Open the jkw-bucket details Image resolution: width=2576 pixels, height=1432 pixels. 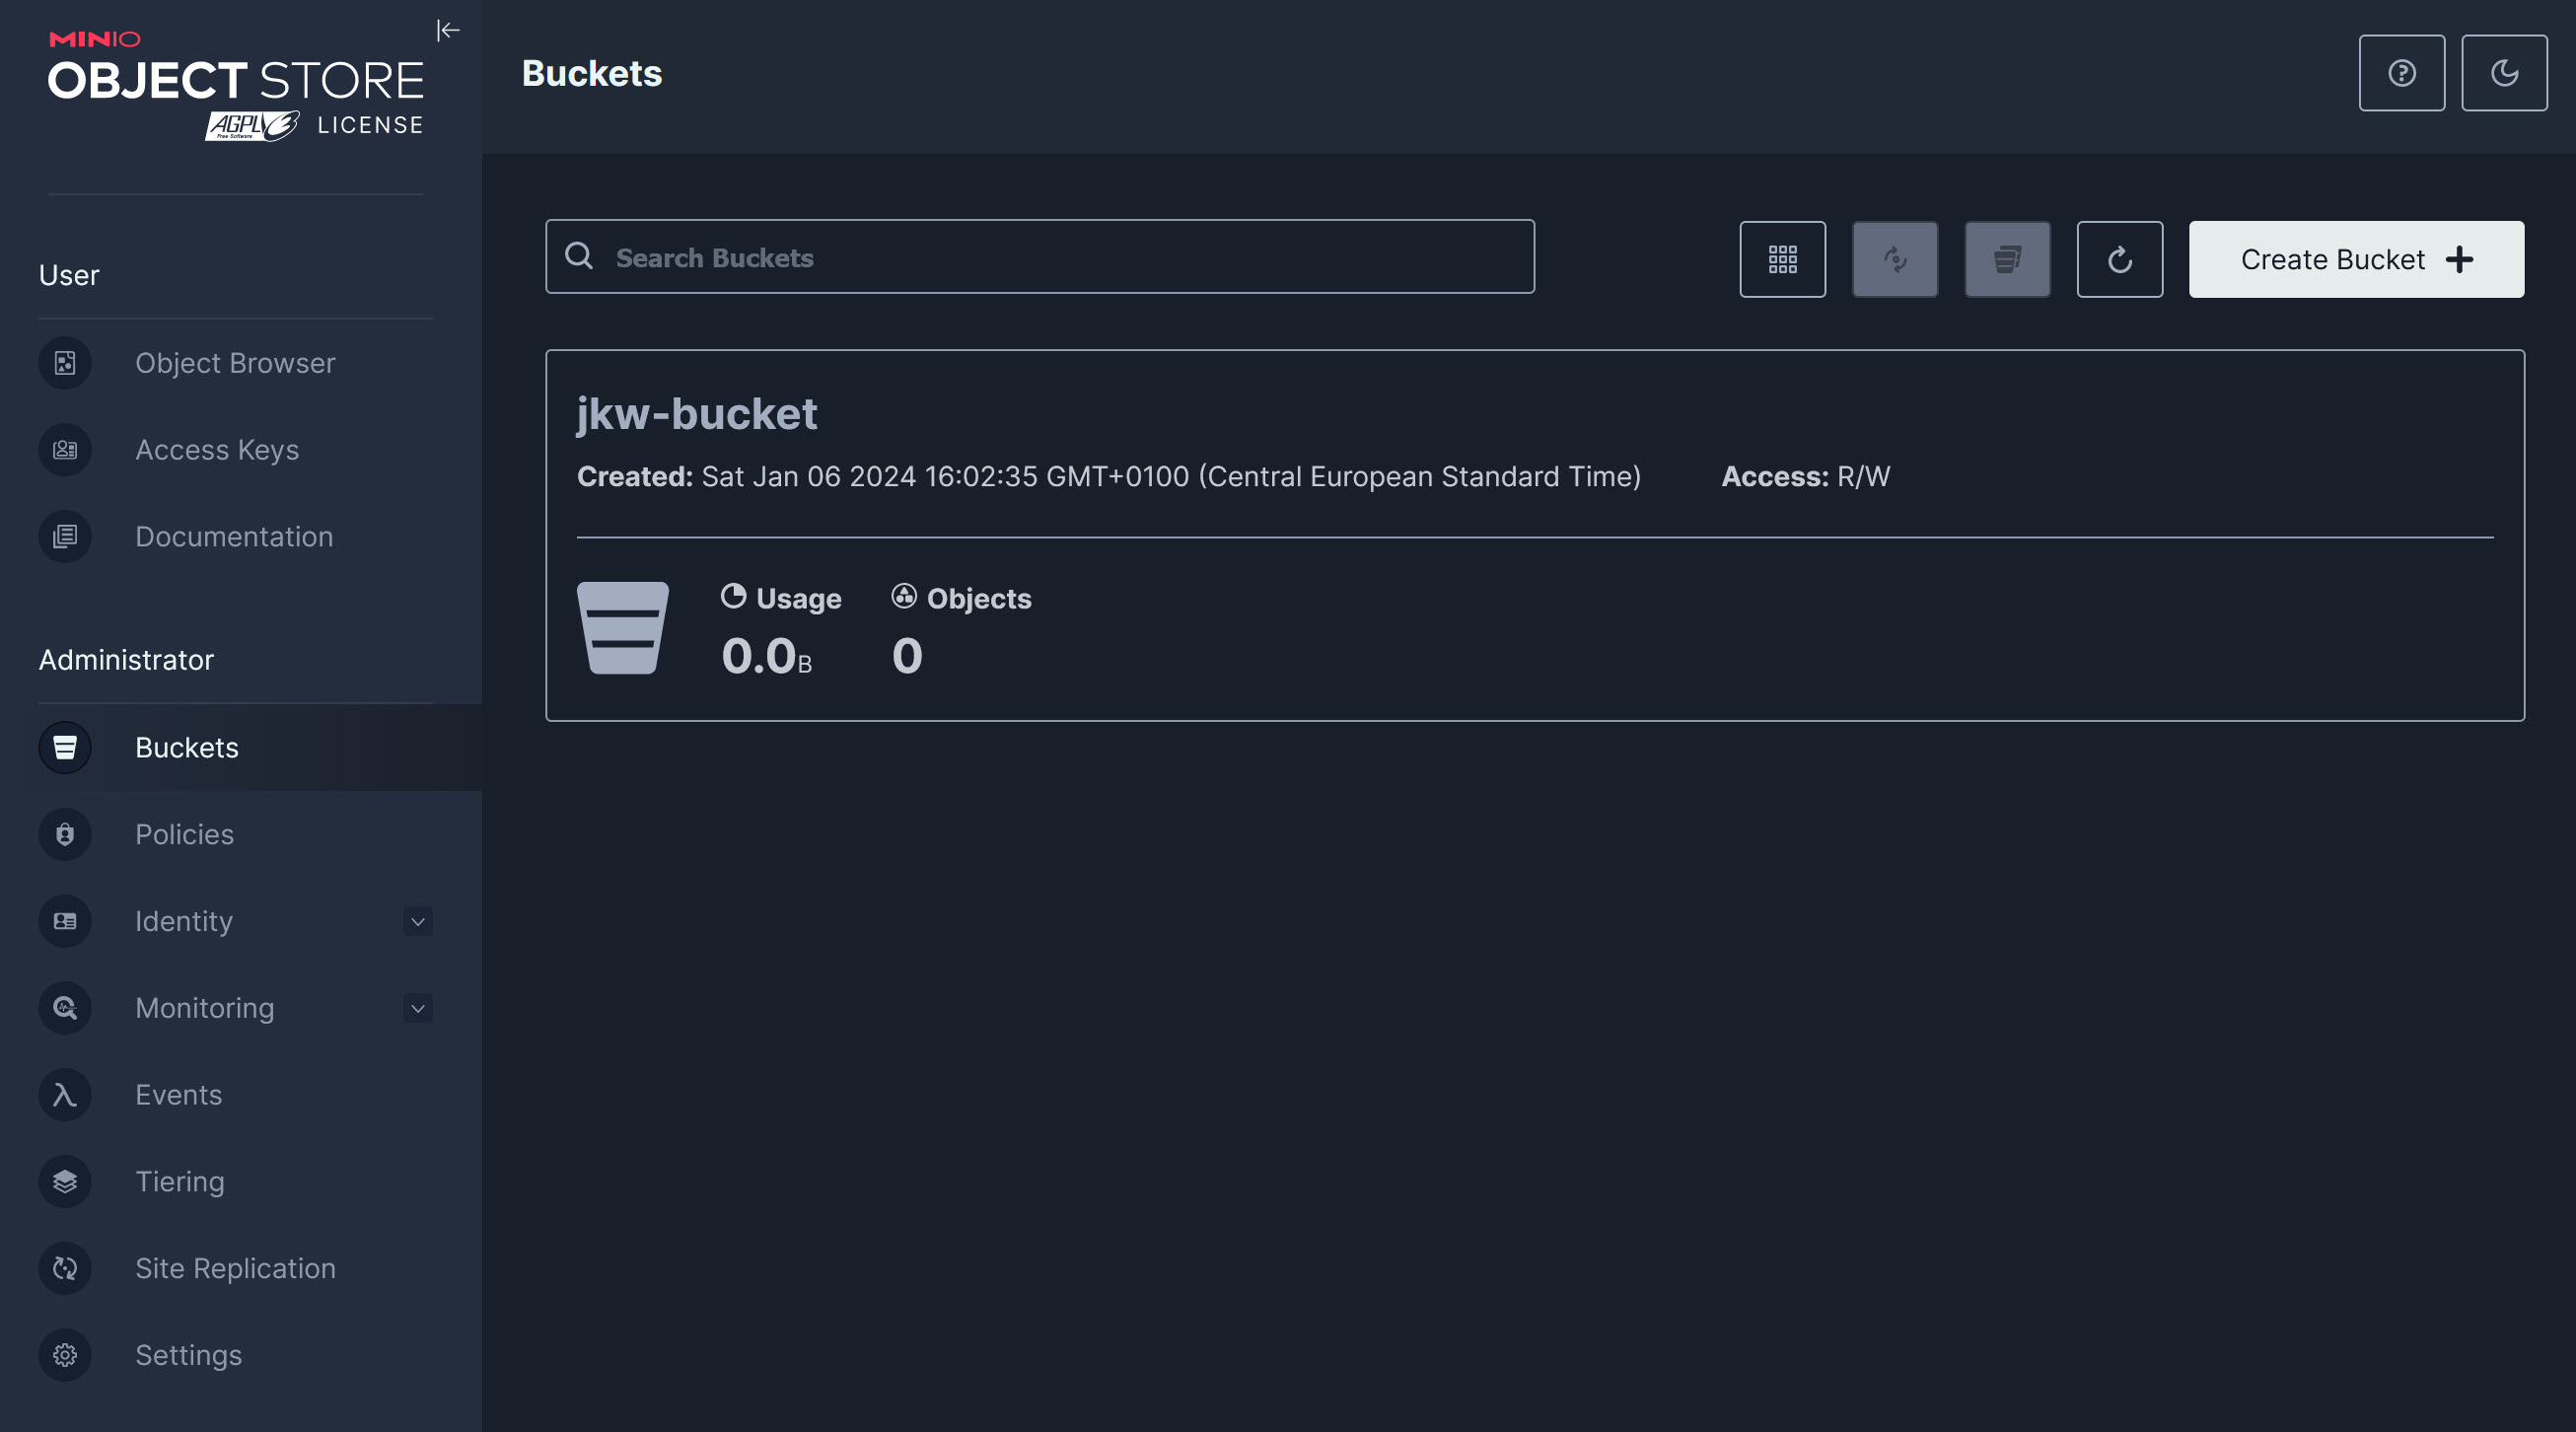(697, 413)
